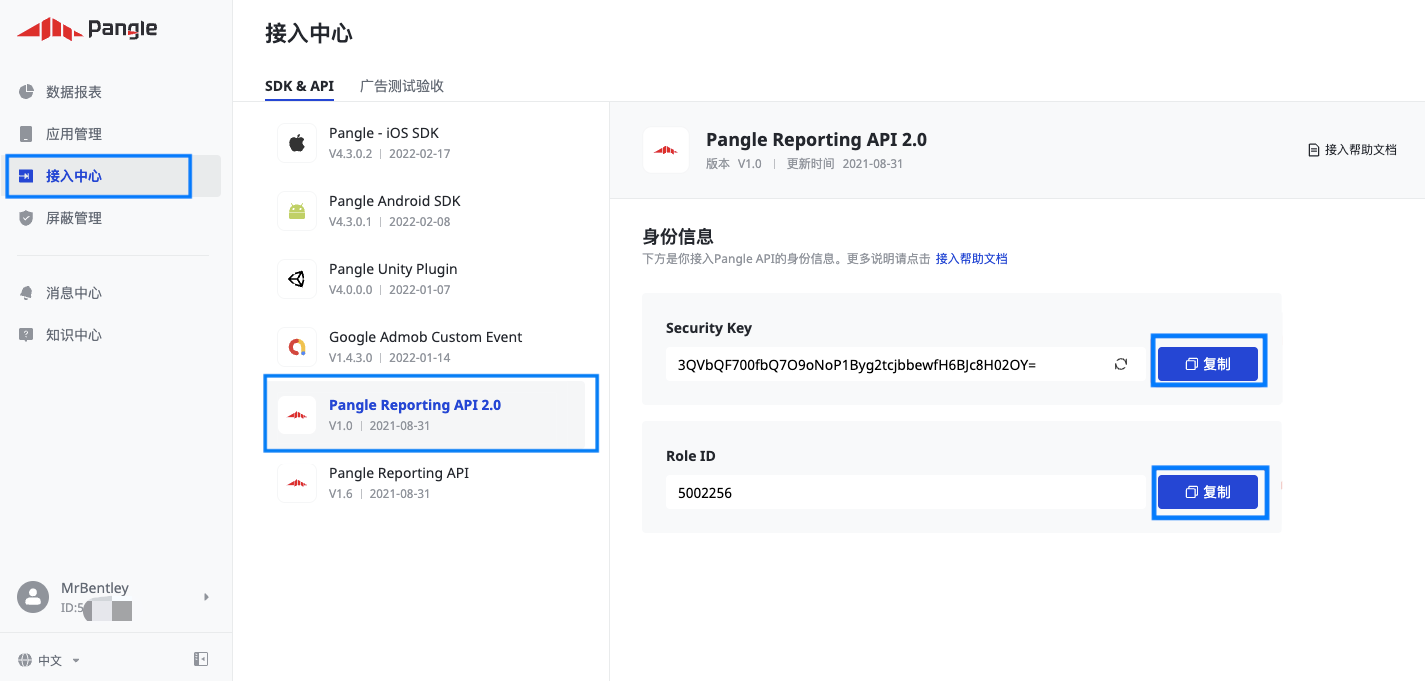Viewport: 1425px width, 681px height.
Task: Click the question icon beside 知识中心
Action: click(26, 335)
